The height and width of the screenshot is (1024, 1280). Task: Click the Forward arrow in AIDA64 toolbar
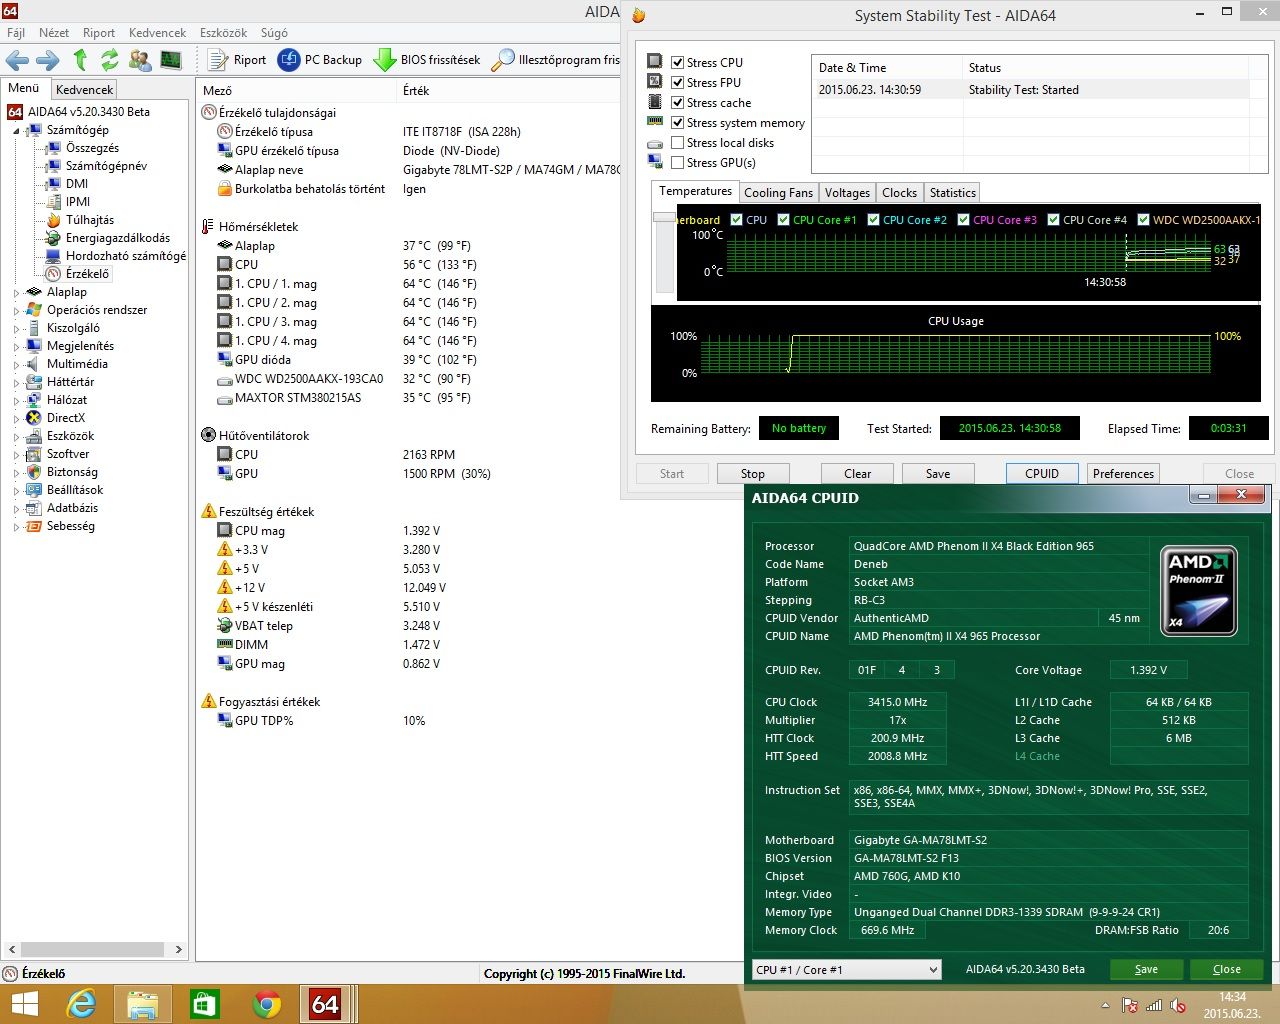coord(47,60)
